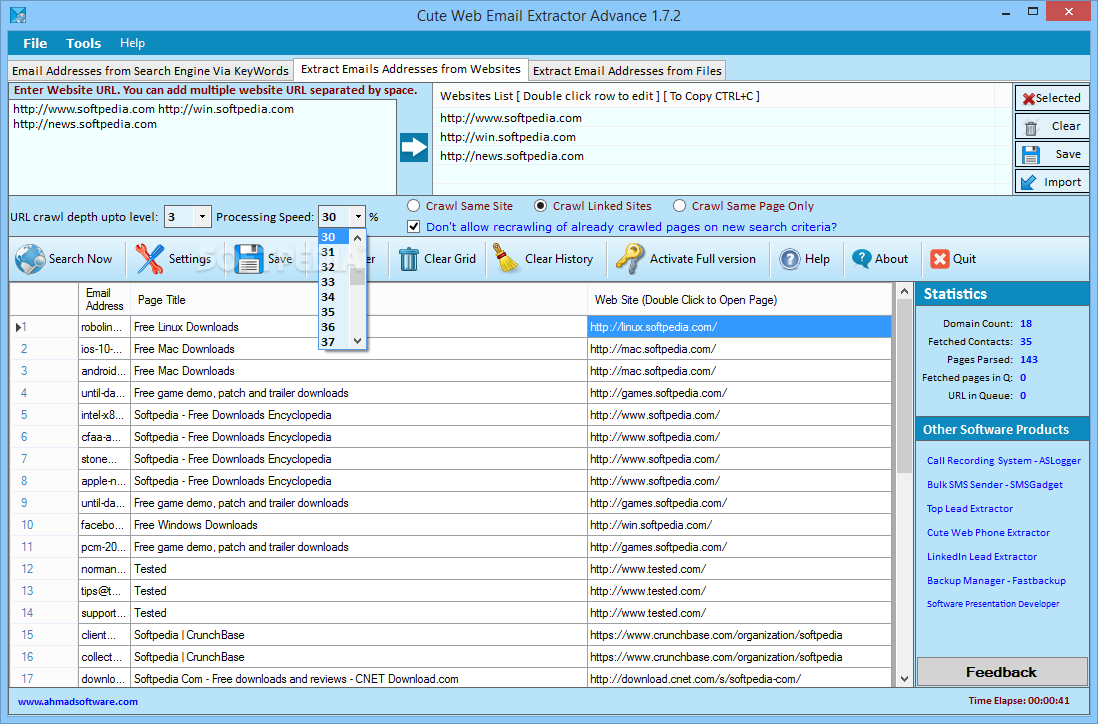Click results grid scrollbar up arrow
The height and width of the screenshot is (724, 1098).
pos(904,291)
